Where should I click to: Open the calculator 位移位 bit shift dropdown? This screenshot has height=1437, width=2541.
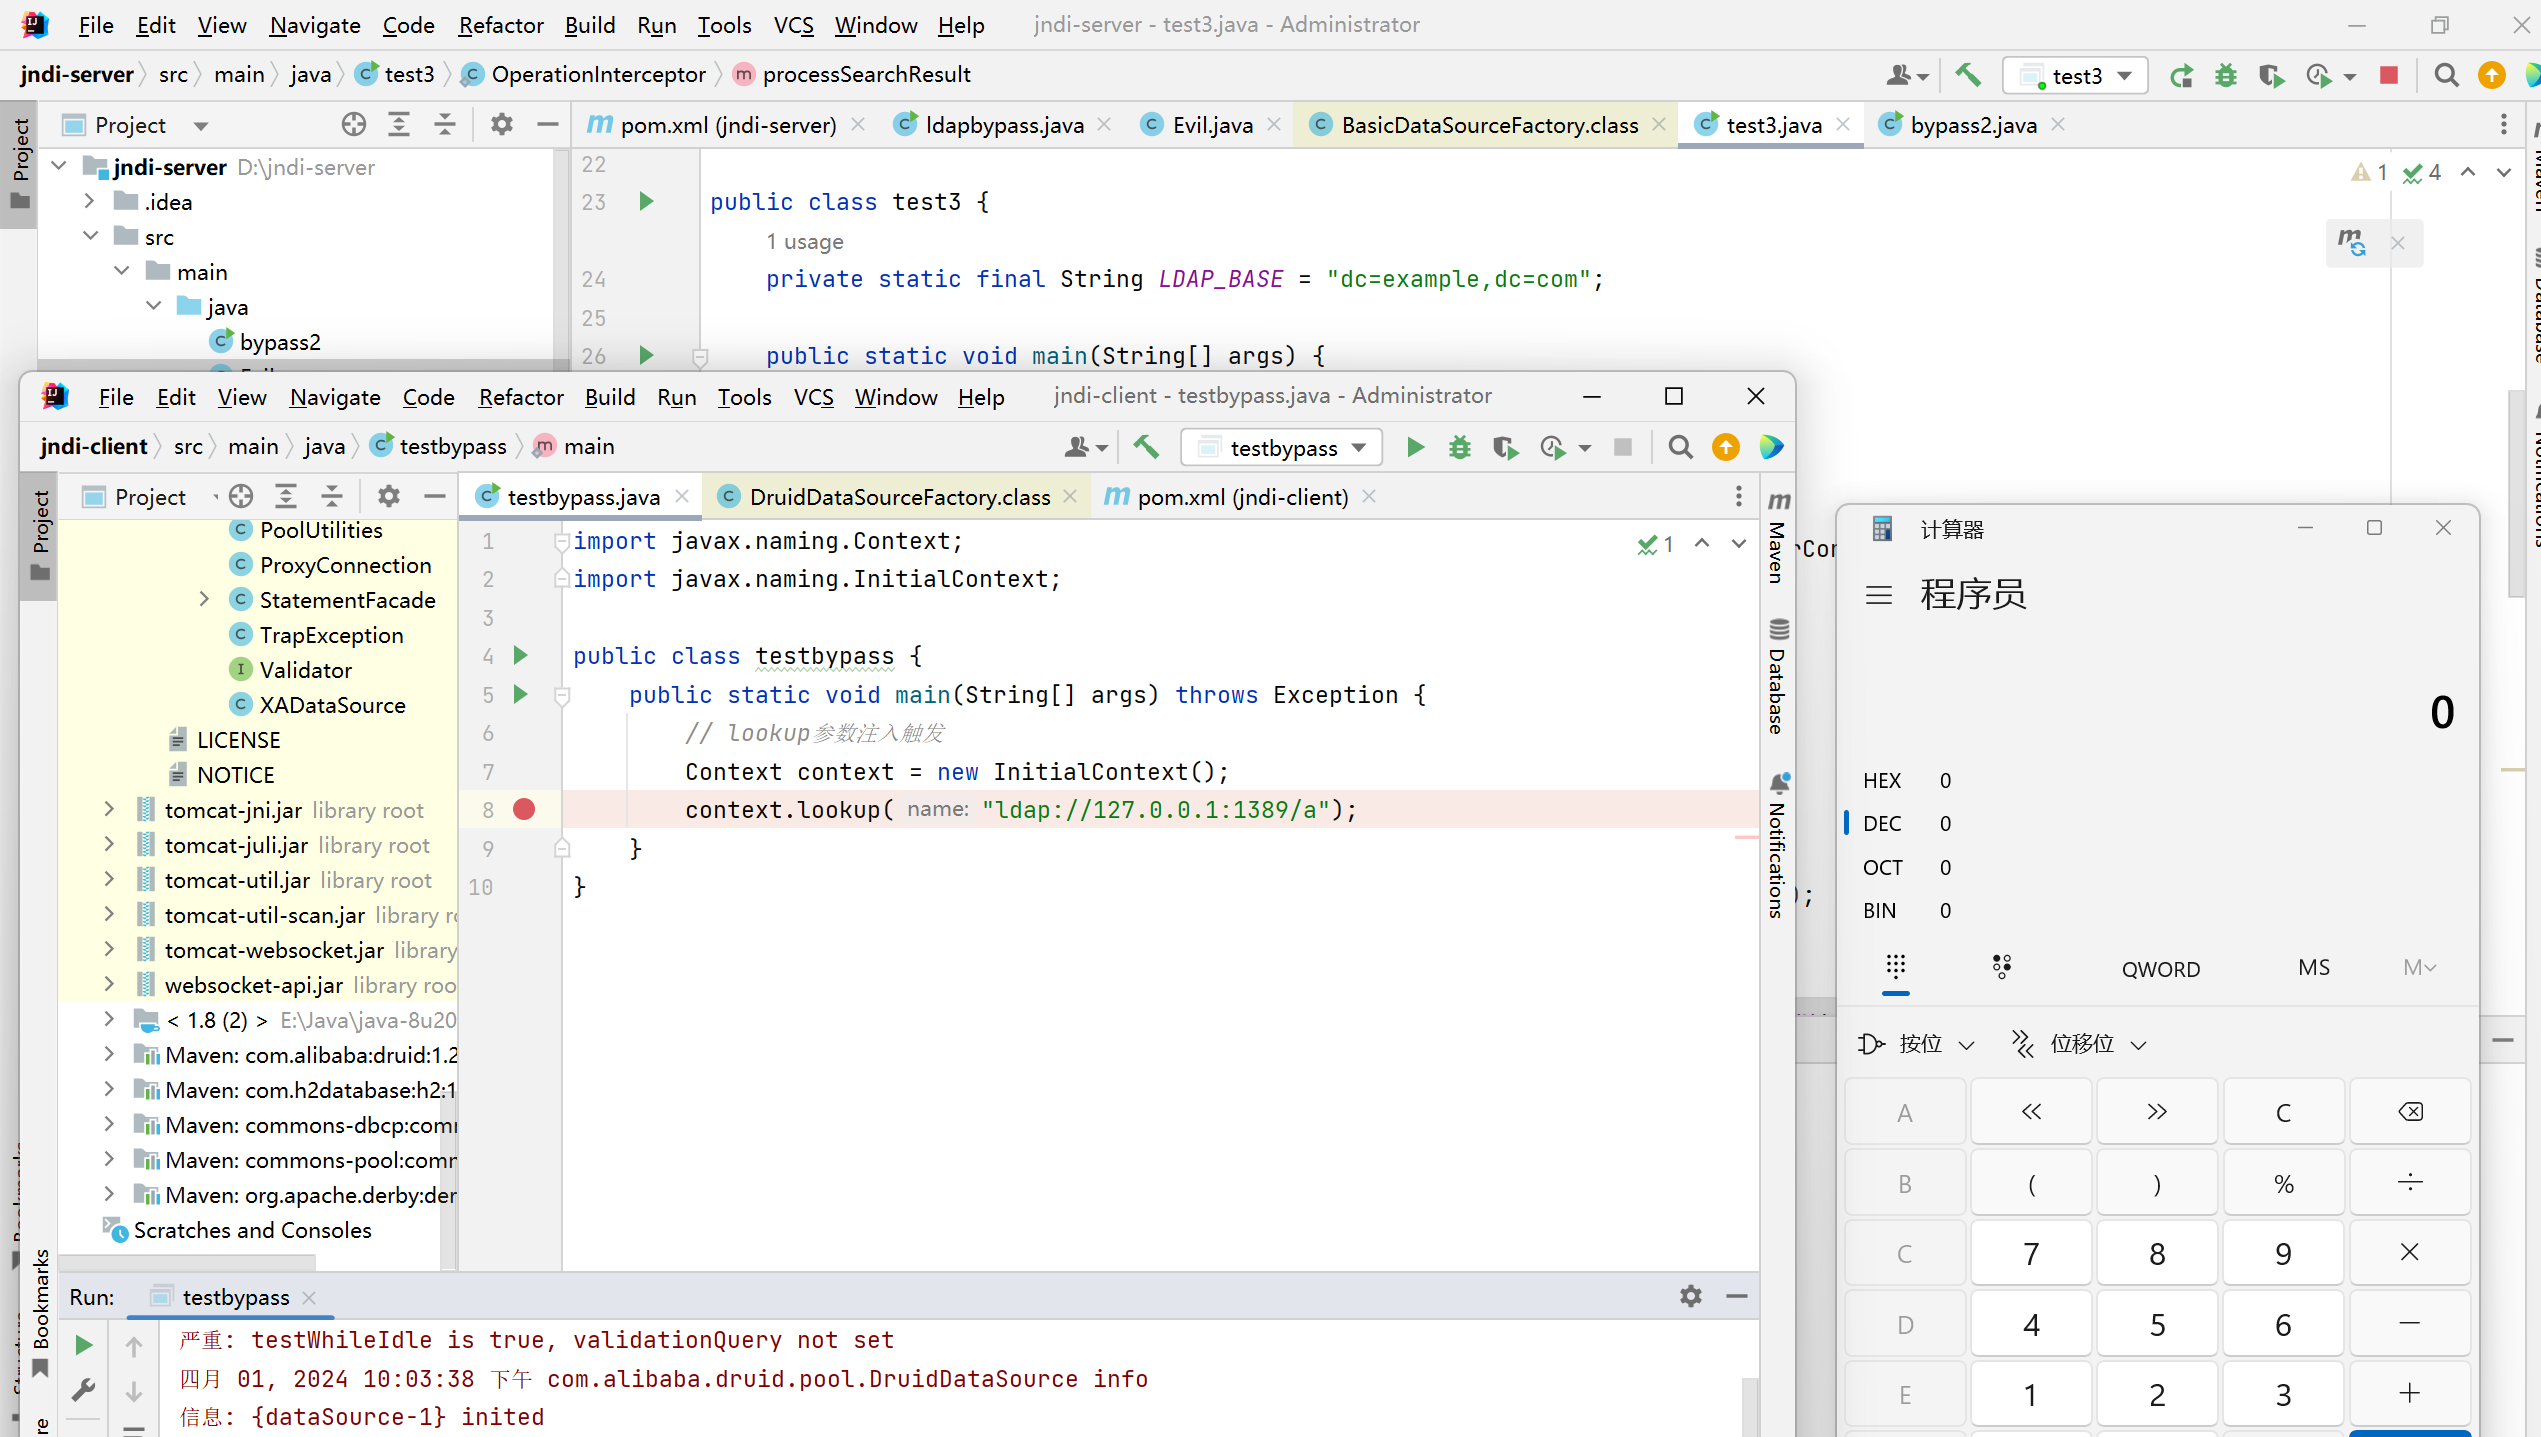[2080, 1044]
